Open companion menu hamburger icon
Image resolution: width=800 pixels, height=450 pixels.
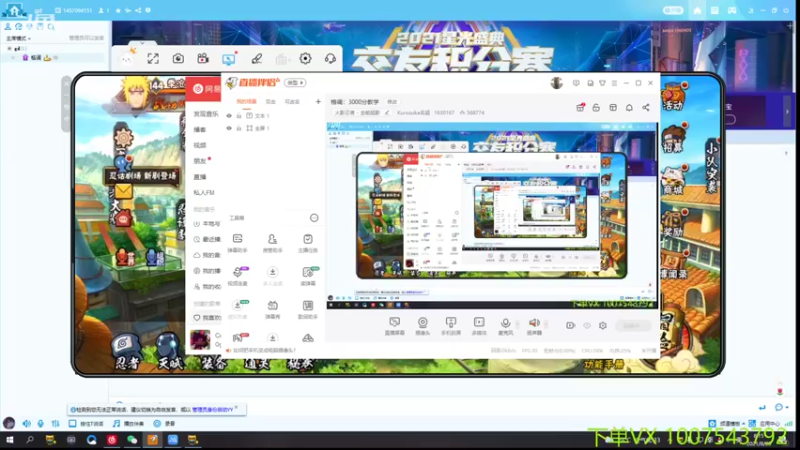[614, 83]
